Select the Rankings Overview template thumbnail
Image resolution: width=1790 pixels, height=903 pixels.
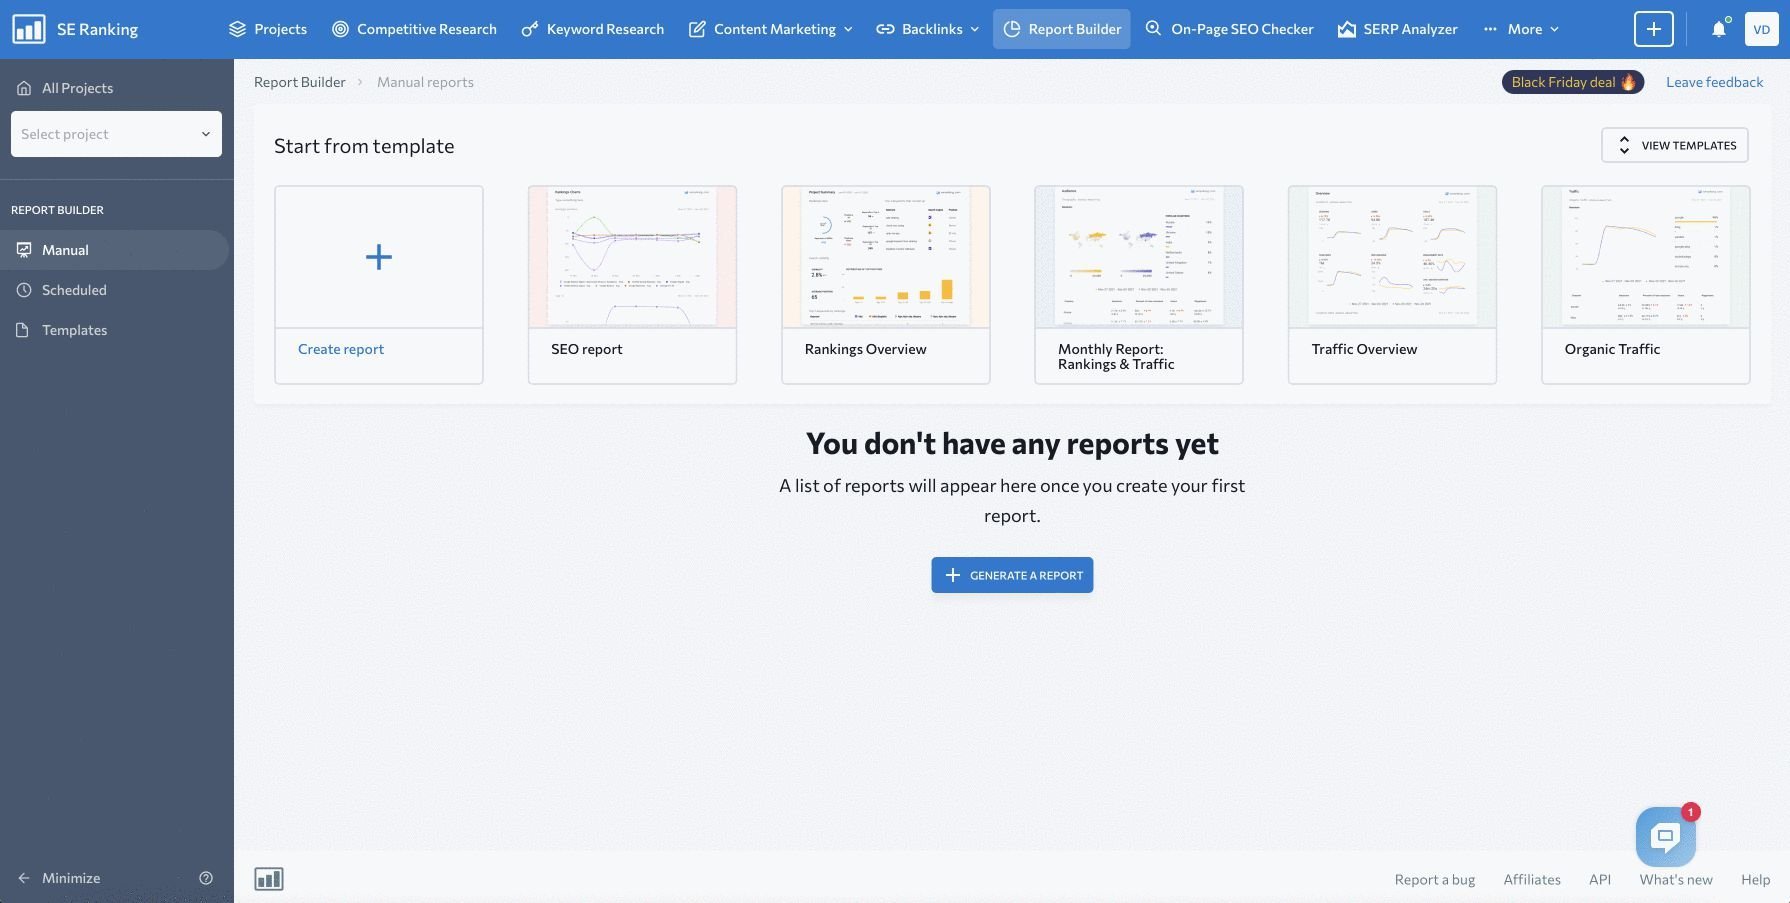pyautogui.click(x=886, y=257)
